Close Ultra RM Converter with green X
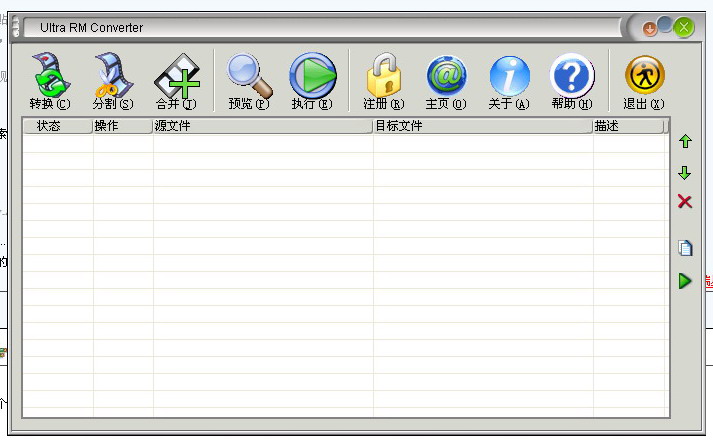713x446 pixels. (683, 27)
